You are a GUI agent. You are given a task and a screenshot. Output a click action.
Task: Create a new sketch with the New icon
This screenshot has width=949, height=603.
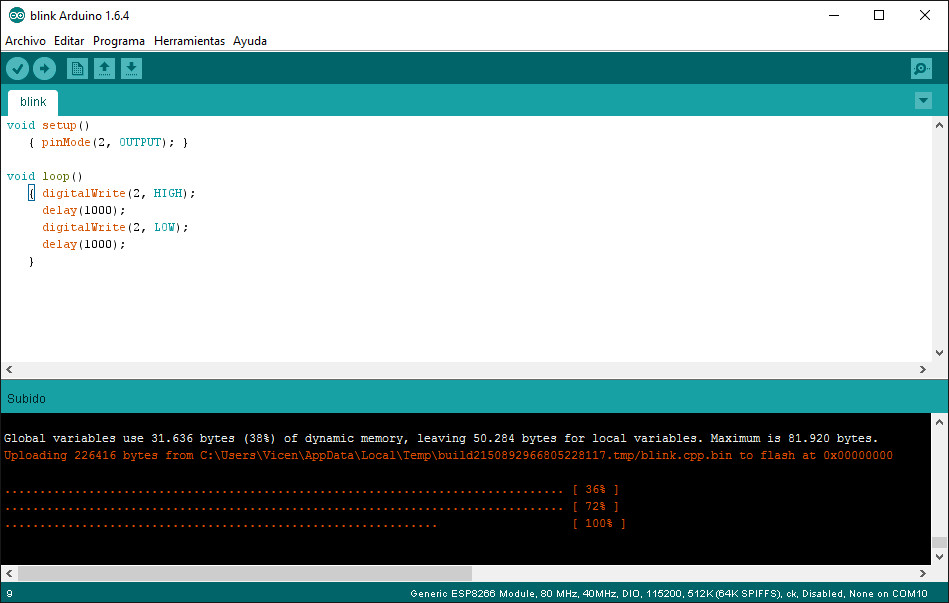pyautogui.click(x=77, y=68)
